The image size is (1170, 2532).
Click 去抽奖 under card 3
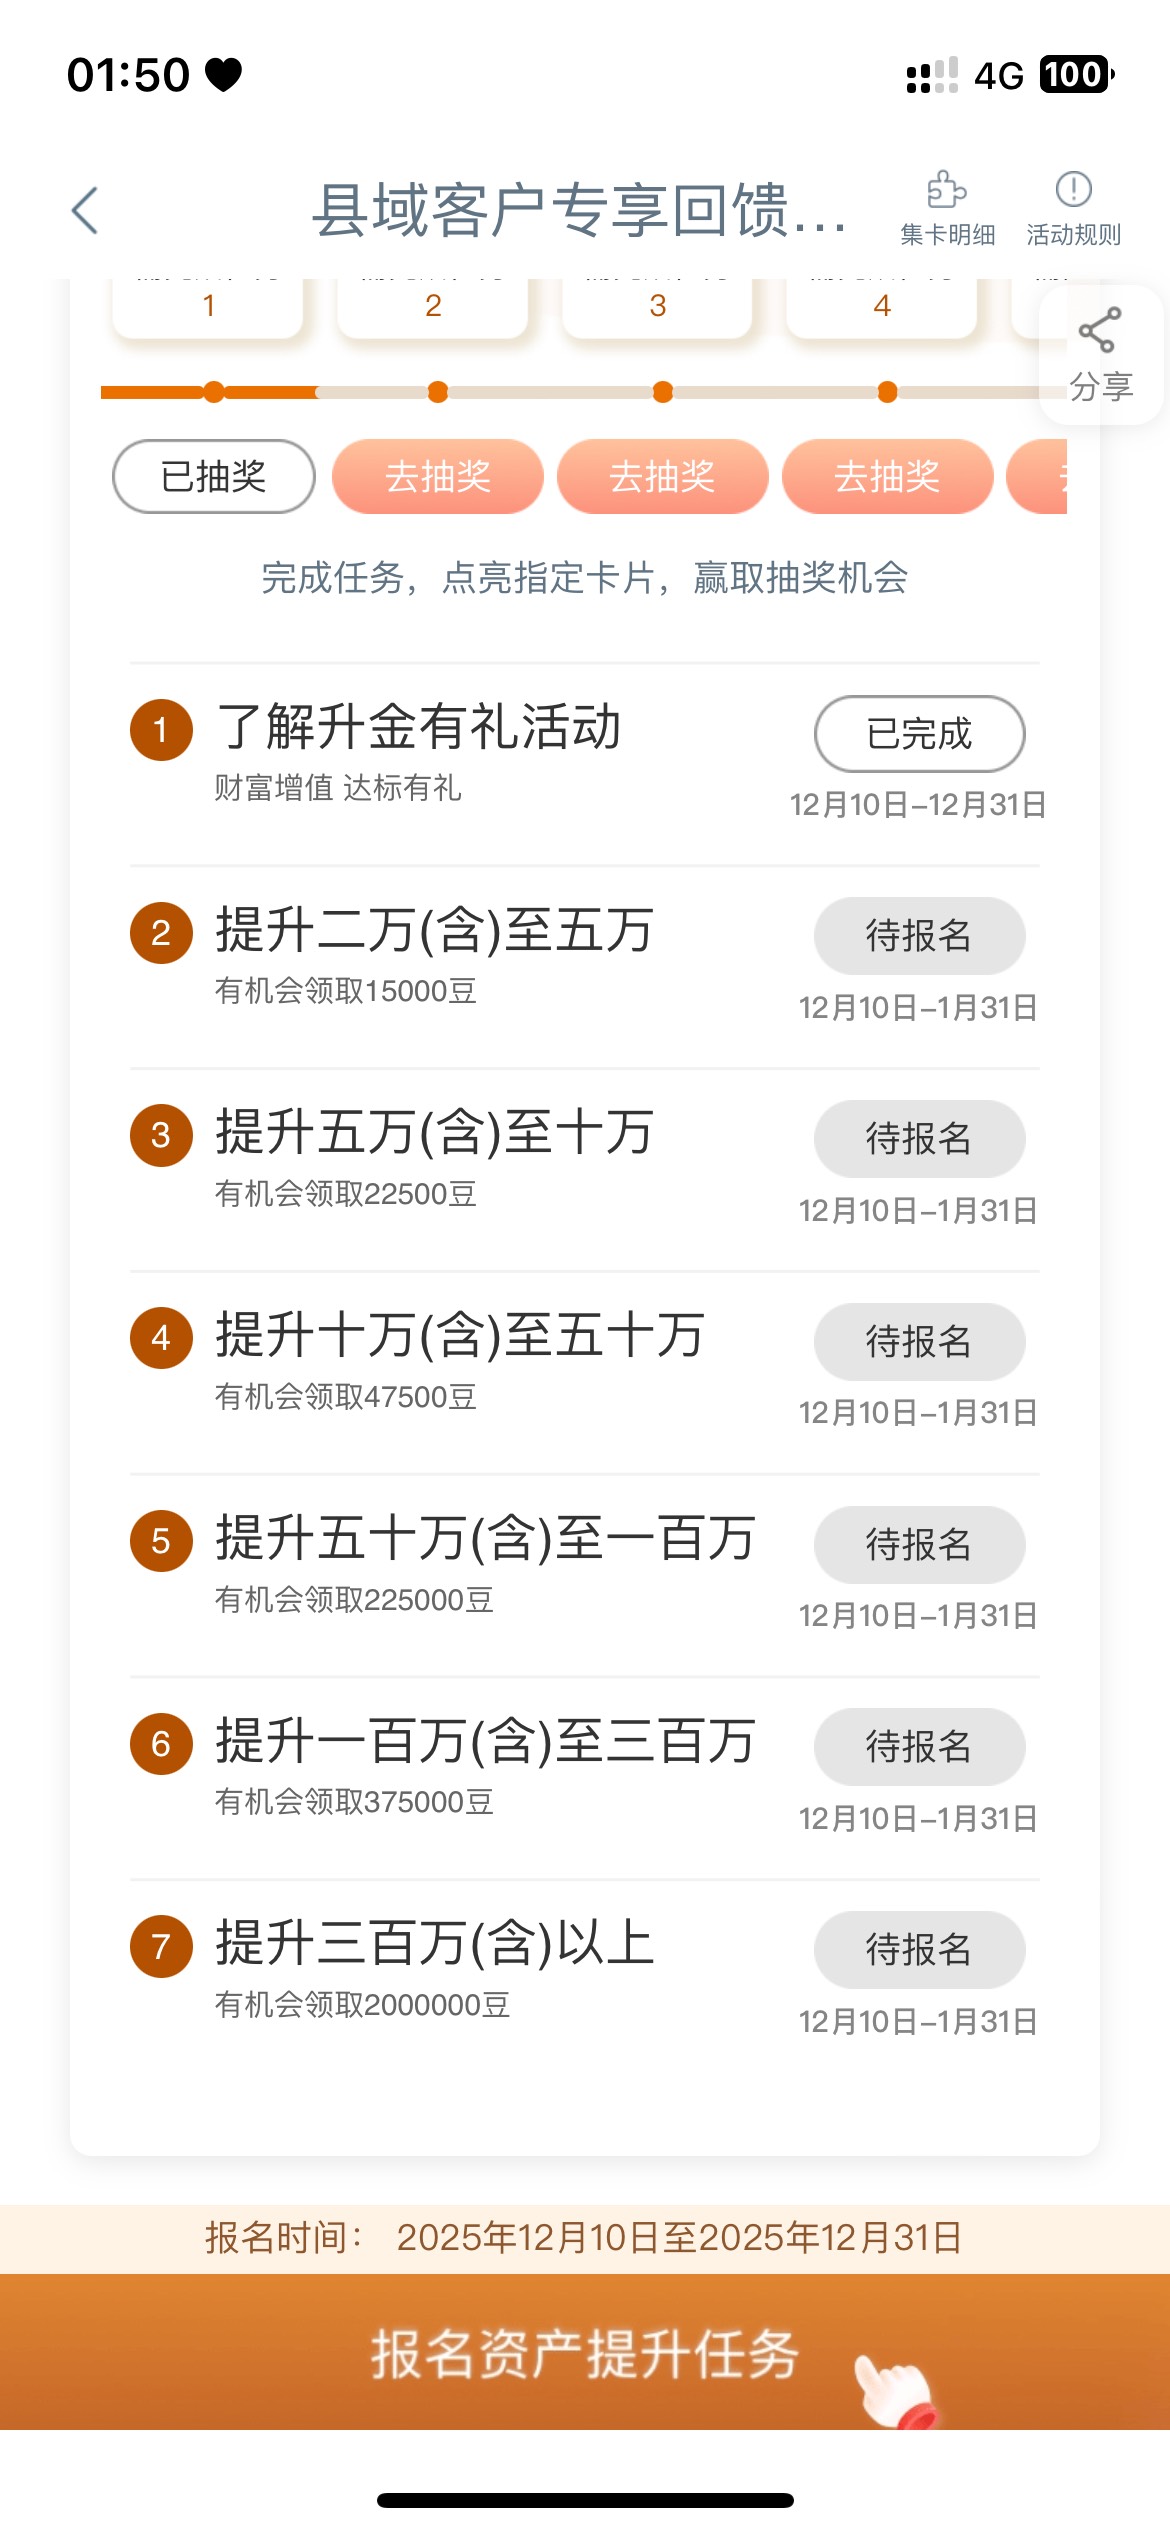coord(662,477)
